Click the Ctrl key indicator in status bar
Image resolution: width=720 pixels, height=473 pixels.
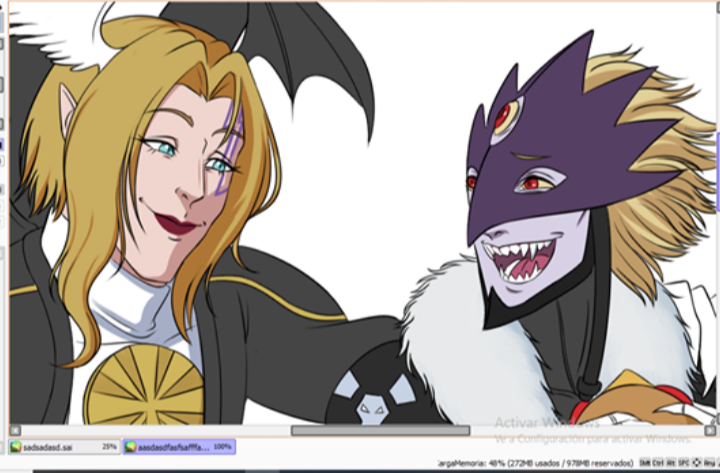658,462
